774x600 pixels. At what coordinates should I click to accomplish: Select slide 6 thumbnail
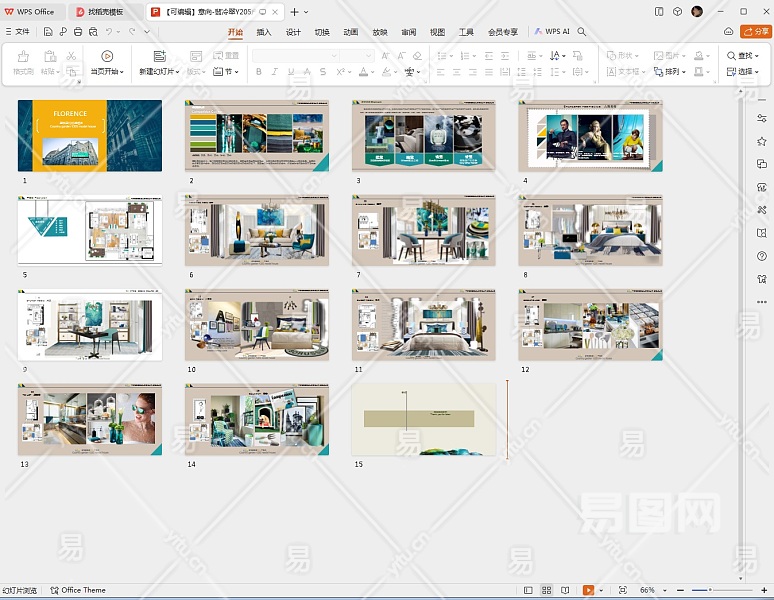click(x=257, y=230)
